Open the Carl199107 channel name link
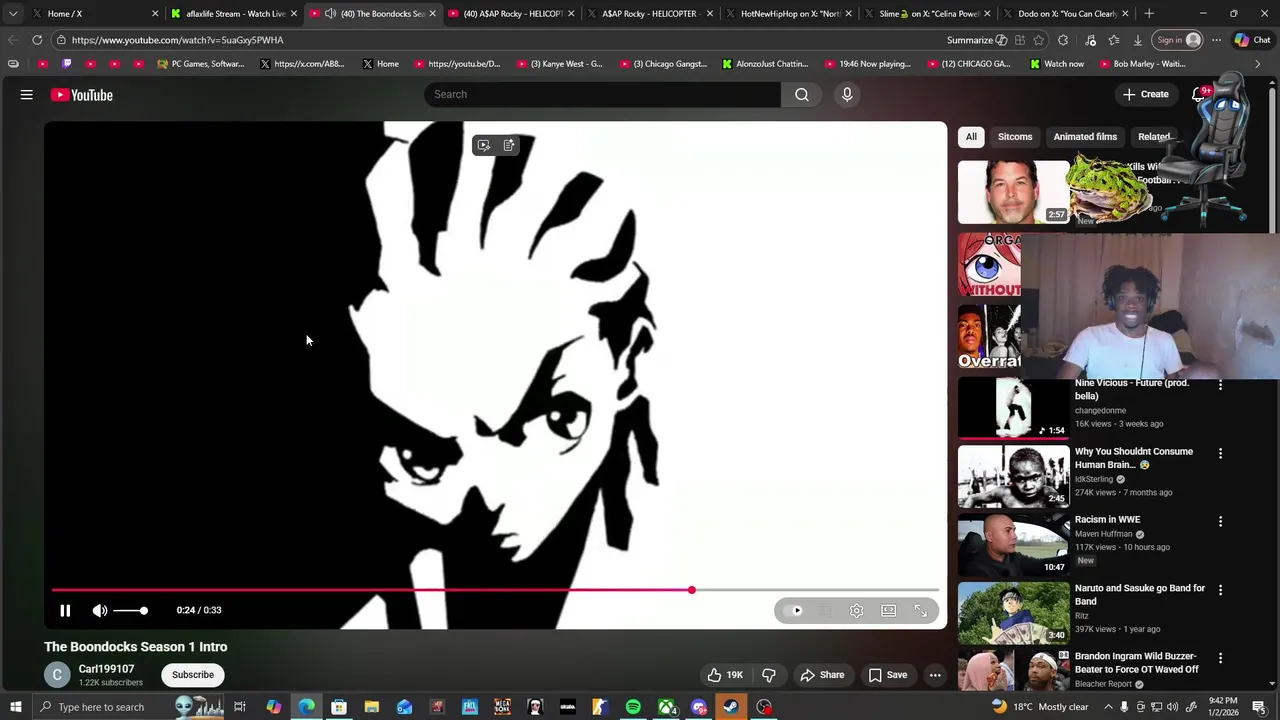Image resolution: width=1280 pixels, height=720 pixels. (x=106, y=669)
